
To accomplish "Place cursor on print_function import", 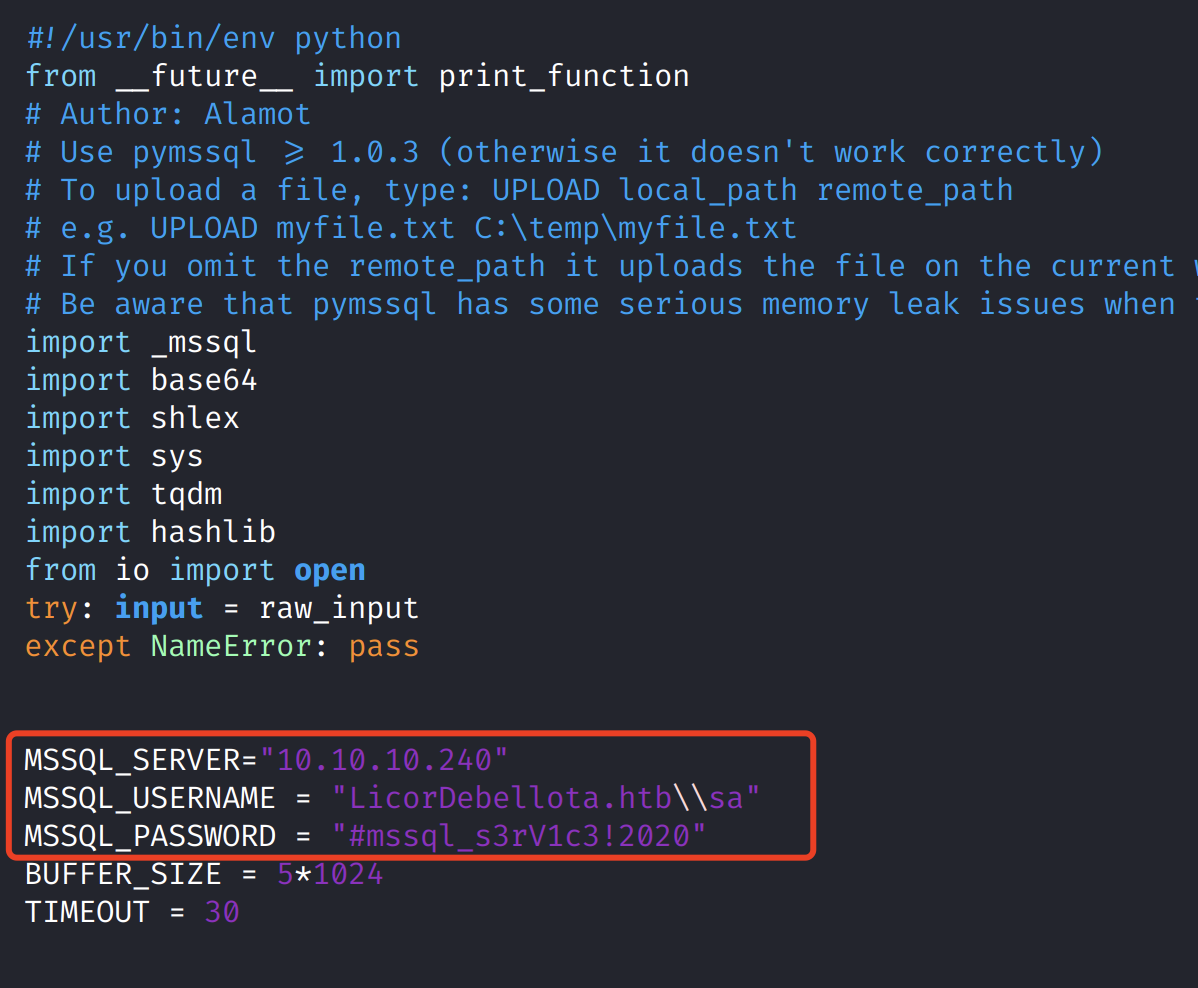I will click(x=563, y=76).
